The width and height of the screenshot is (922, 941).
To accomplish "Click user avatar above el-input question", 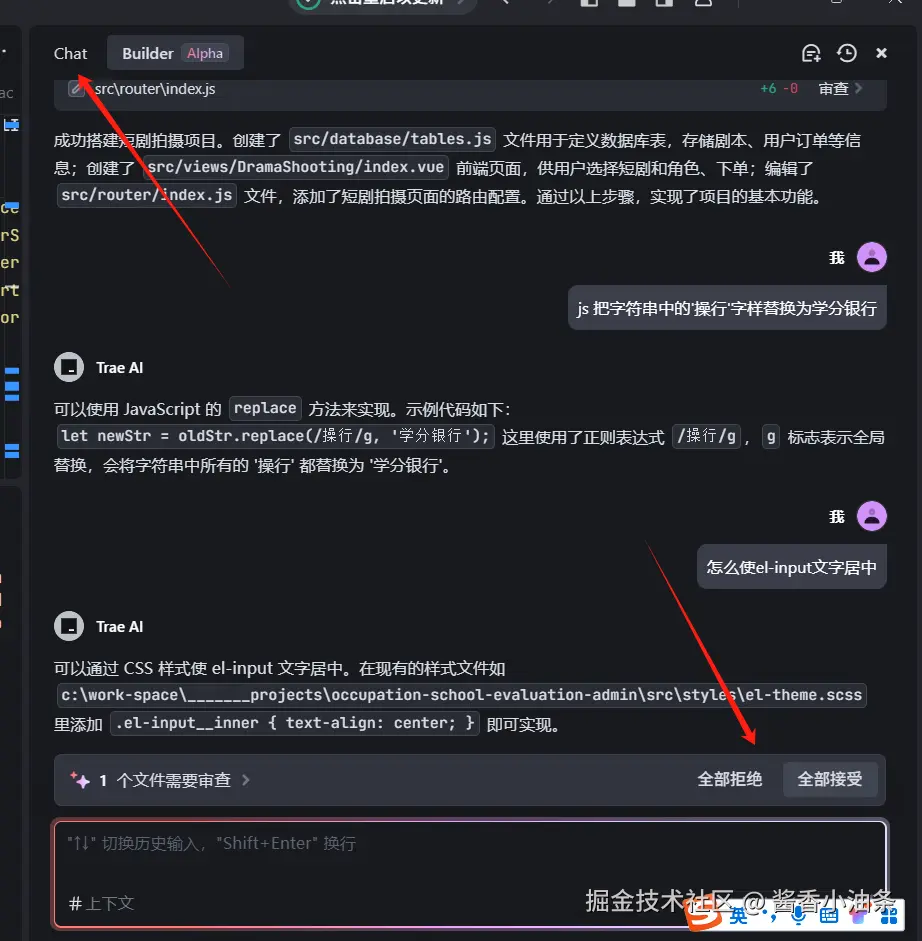I will (x=872, y=516).
